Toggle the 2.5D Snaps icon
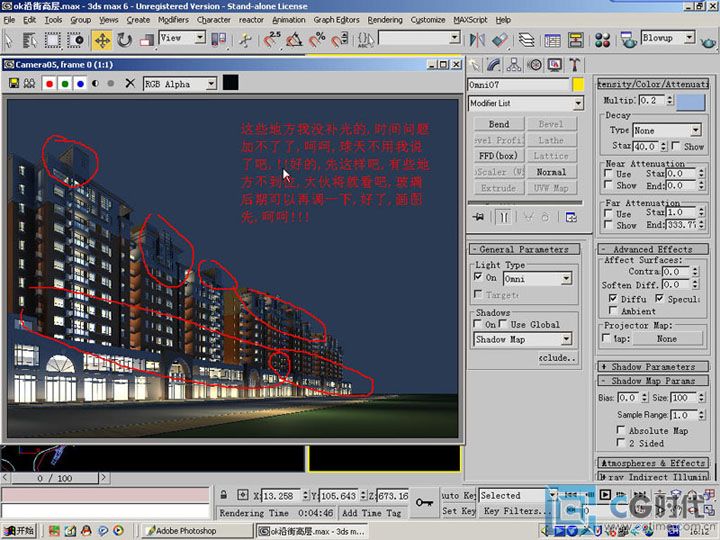Screen dimensions: 720x540 pos(272,40)
